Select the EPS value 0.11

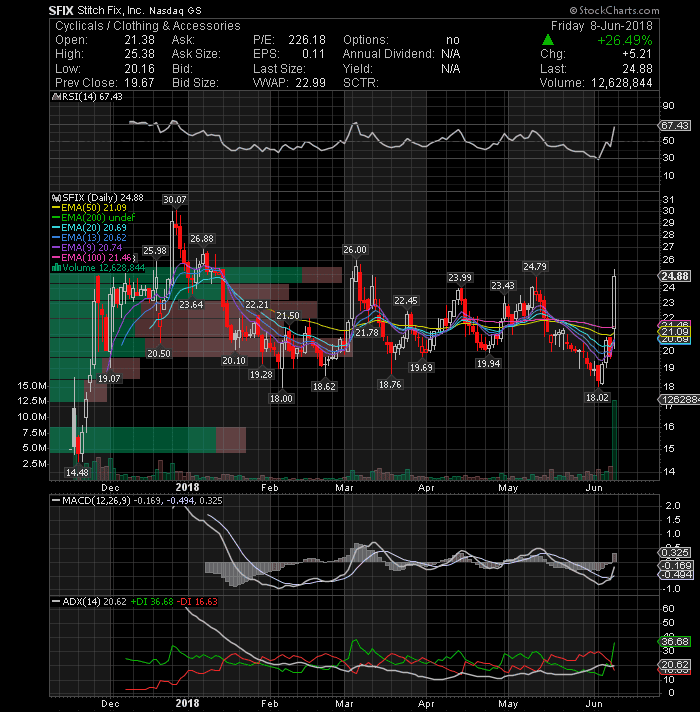pos(314,54)
